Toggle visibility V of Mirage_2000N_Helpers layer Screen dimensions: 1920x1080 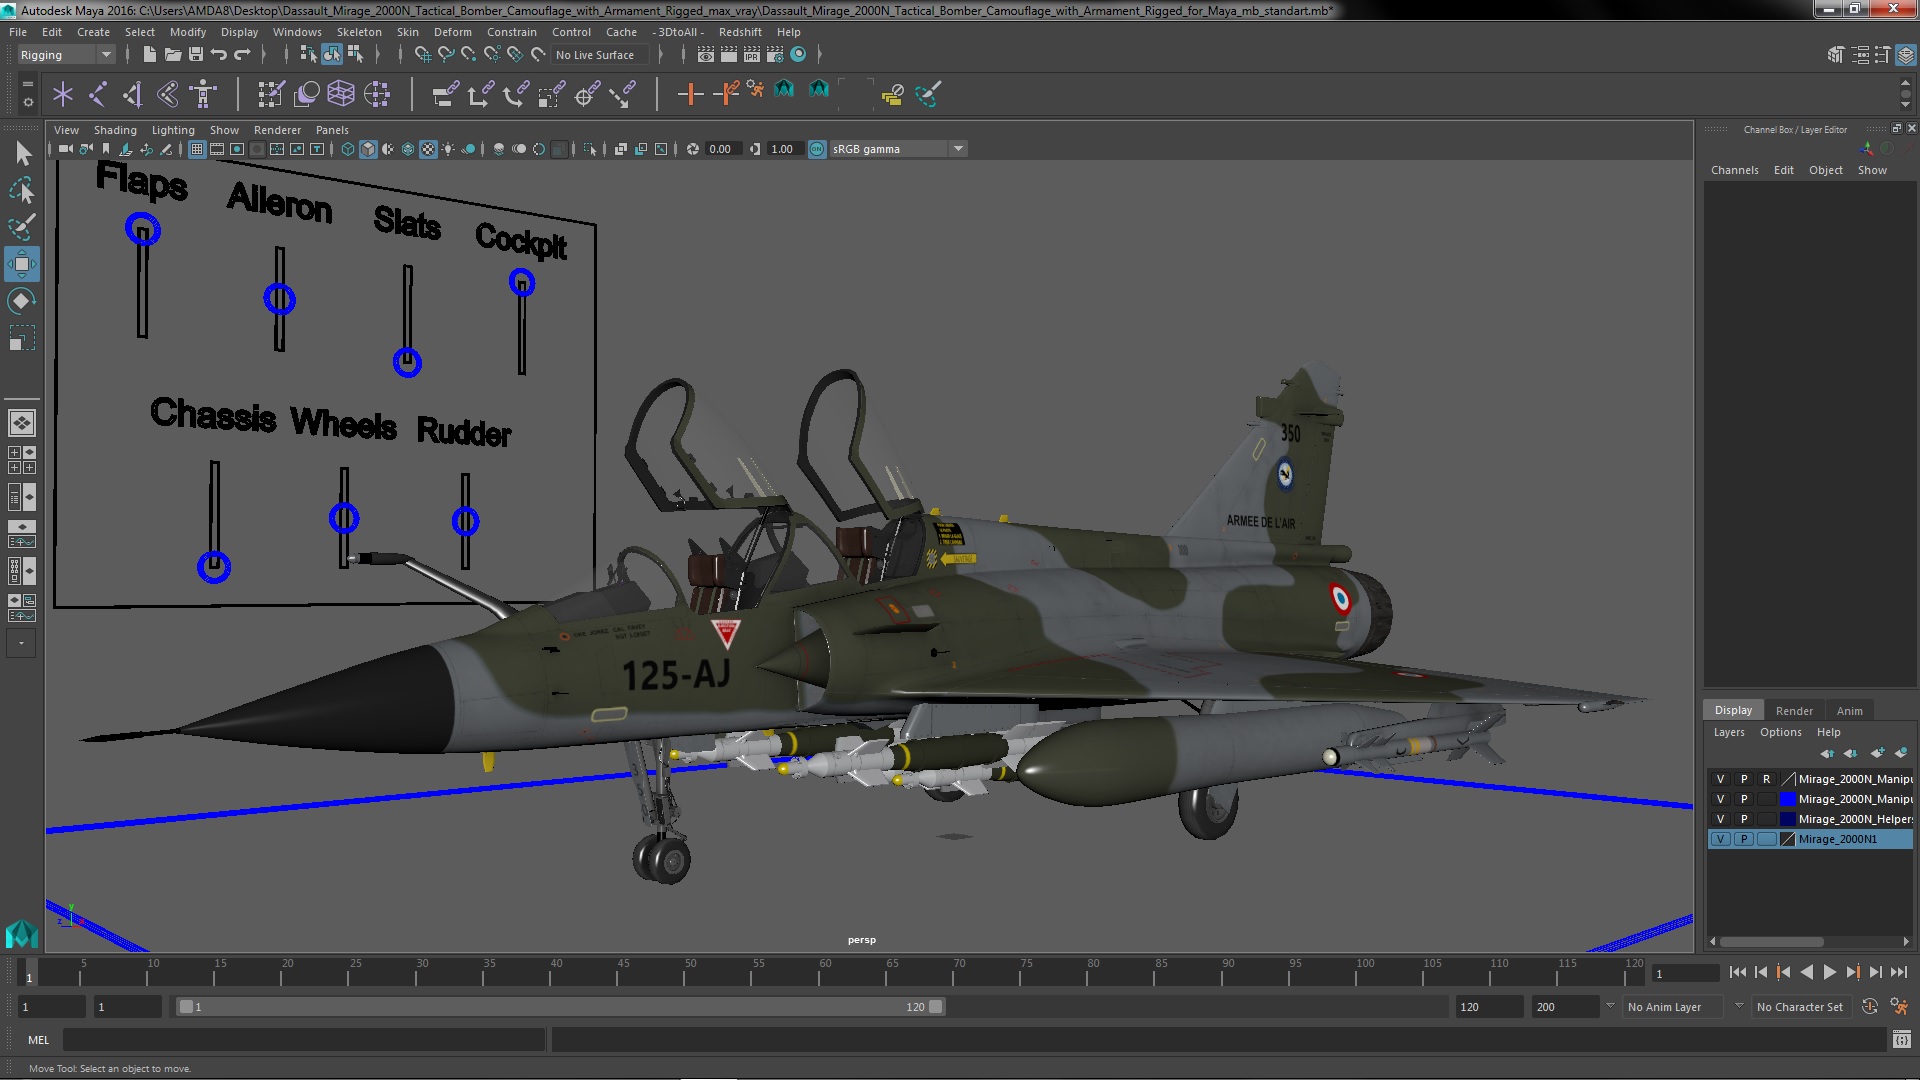pos(1720,819)
